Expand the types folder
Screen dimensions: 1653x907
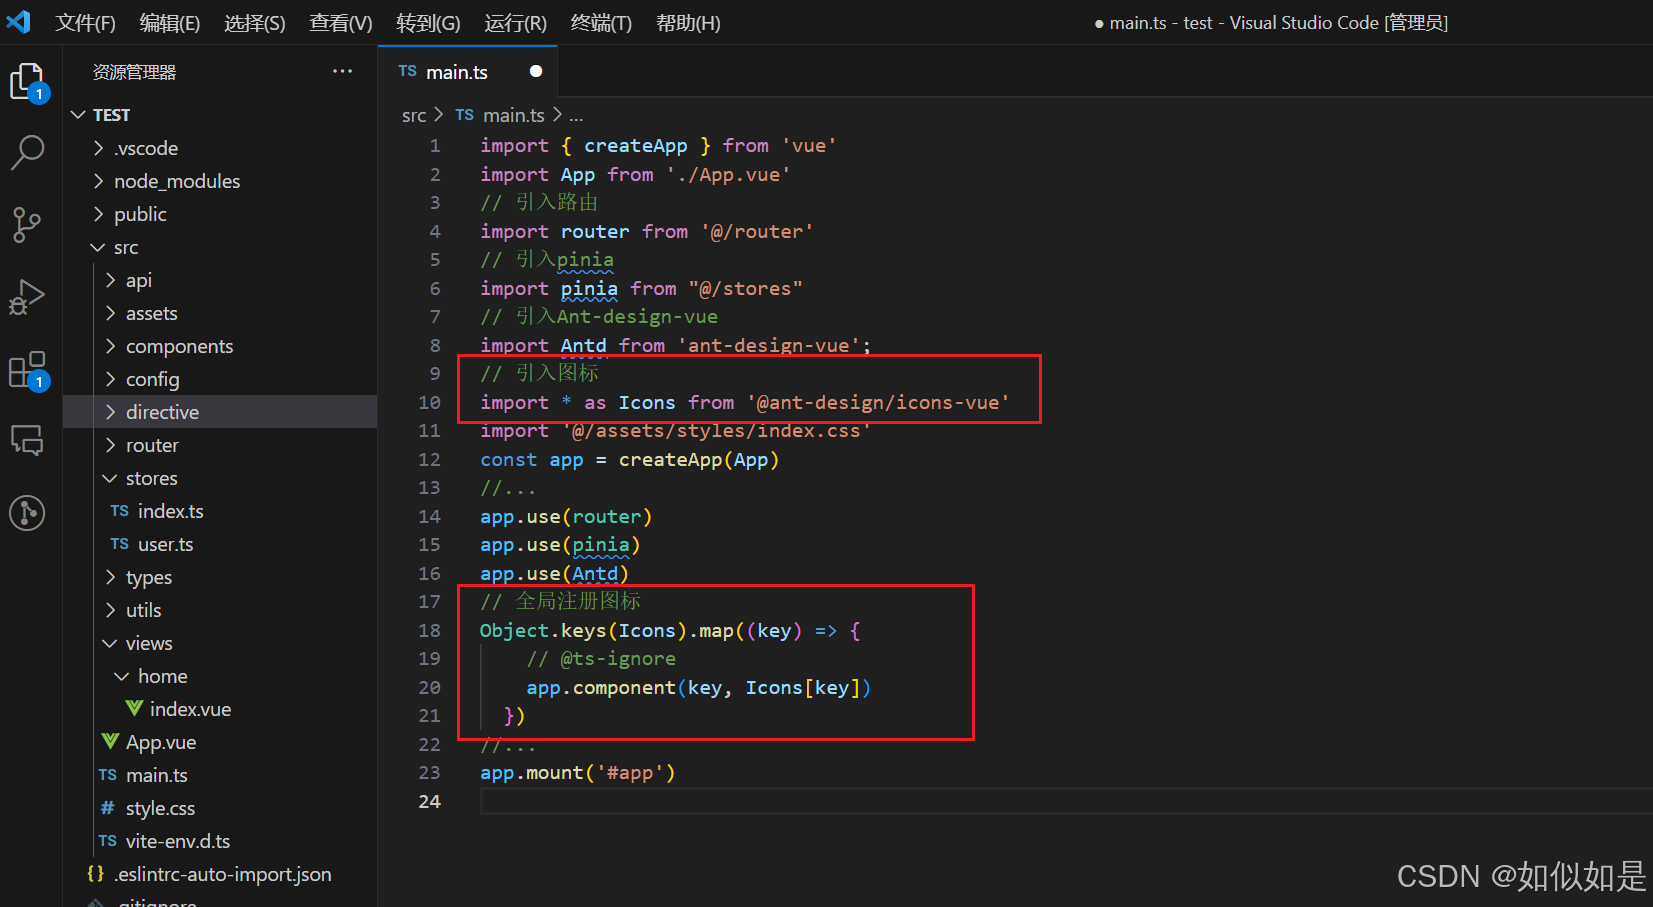111,577
